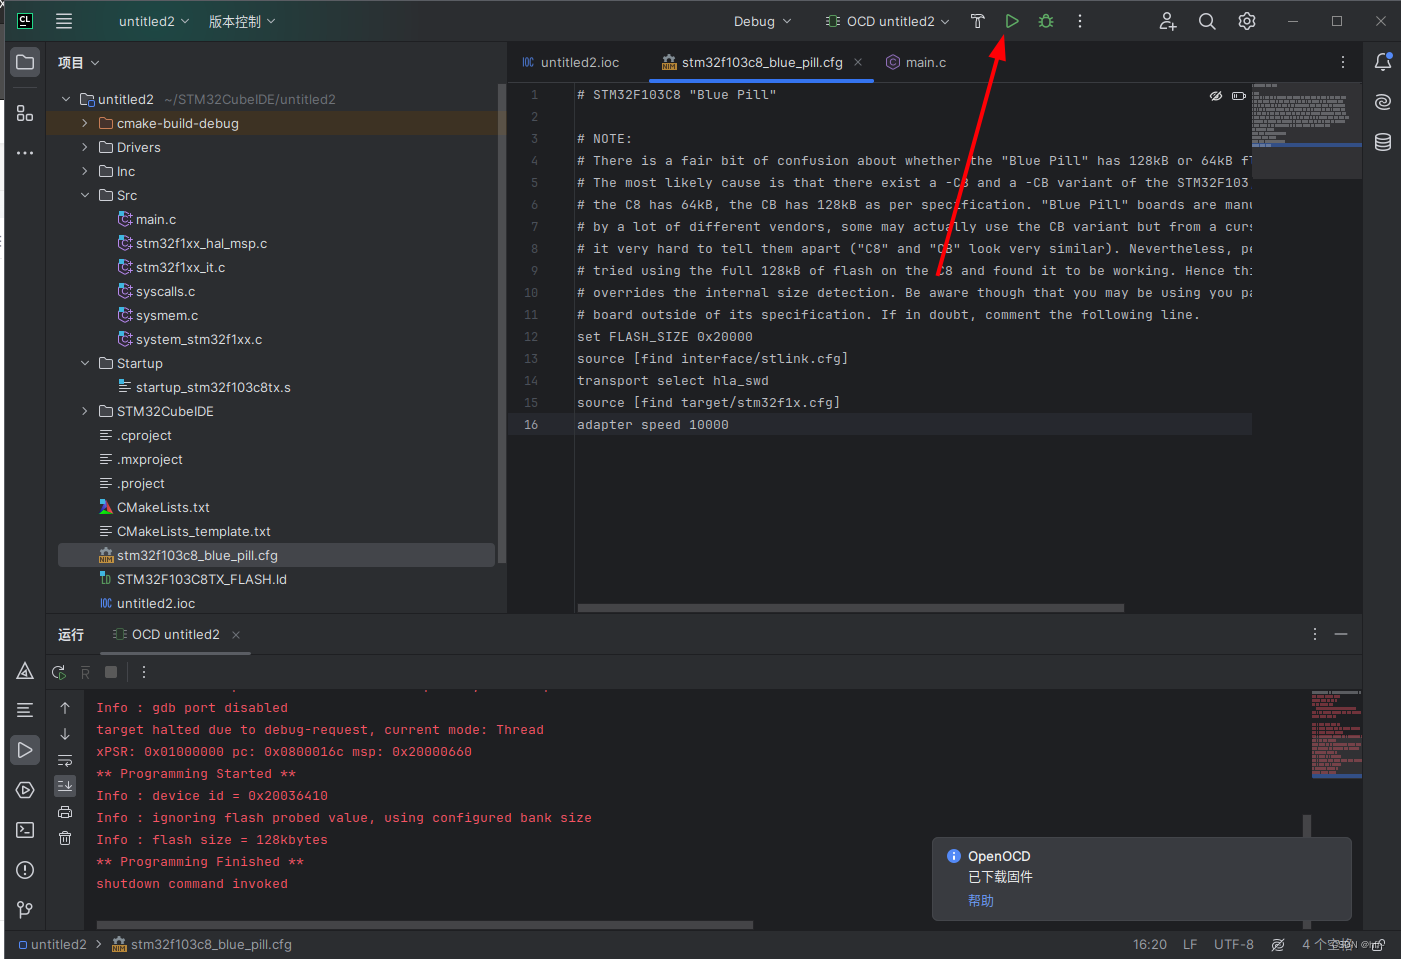Screen dimensions: 1401x959
Task: Open the Debug build type dropdown
Action: [761, 20]
